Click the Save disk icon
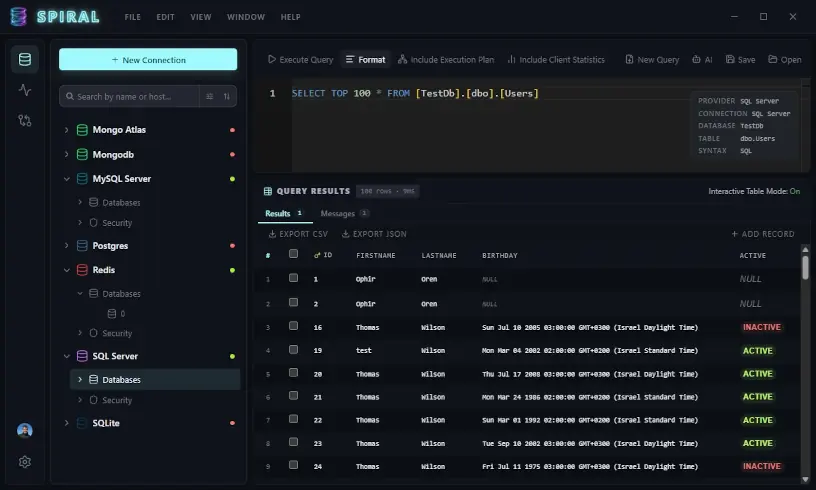Screen dimensions: 816x490 730,59
